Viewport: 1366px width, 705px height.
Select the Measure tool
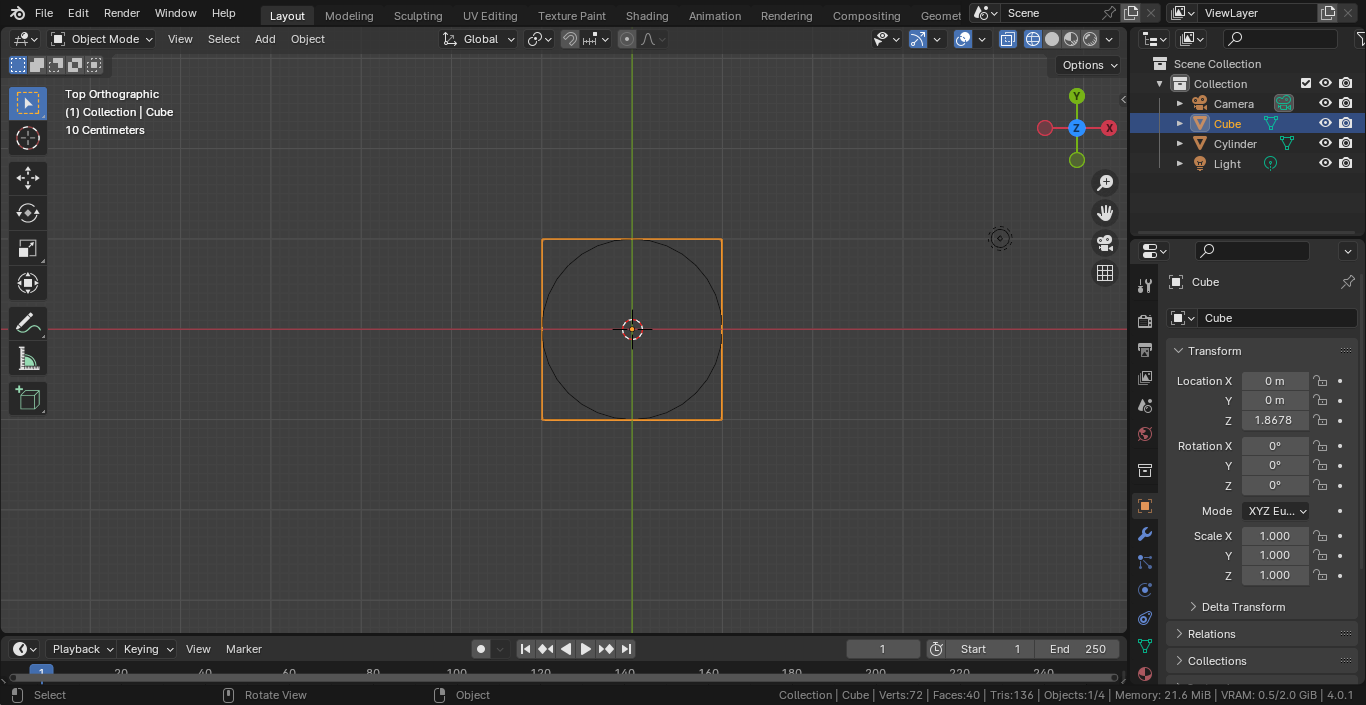pyautogui.click(x=28, y=358)
